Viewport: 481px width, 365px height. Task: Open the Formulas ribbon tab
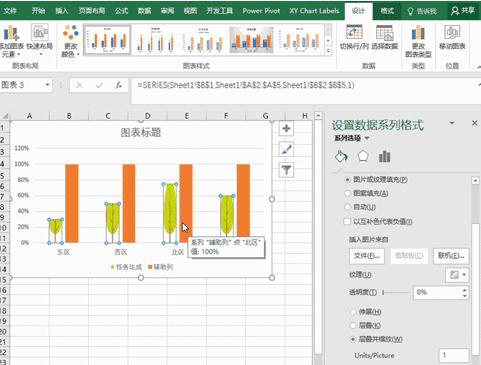pyautogui.click(x=121, y=11)
